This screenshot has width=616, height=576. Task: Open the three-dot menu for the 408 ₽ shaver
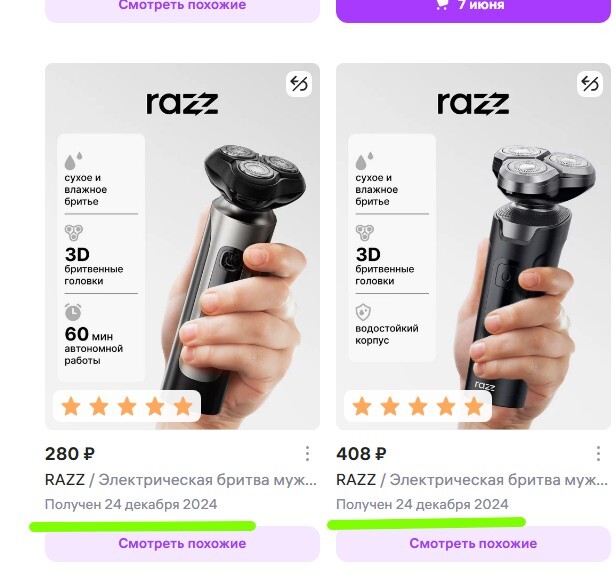(598, 453)
